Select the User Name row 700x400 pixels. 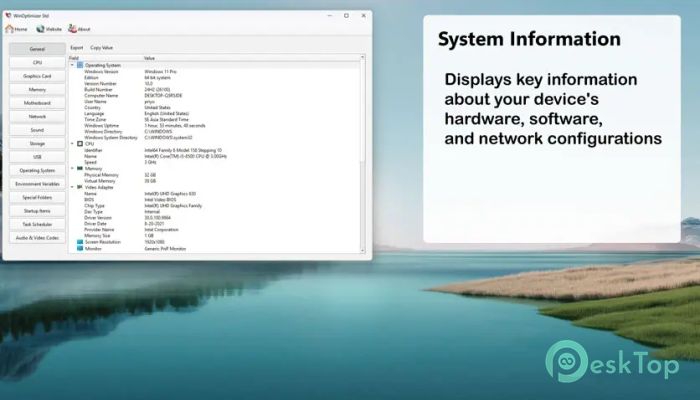click(214, 102)
